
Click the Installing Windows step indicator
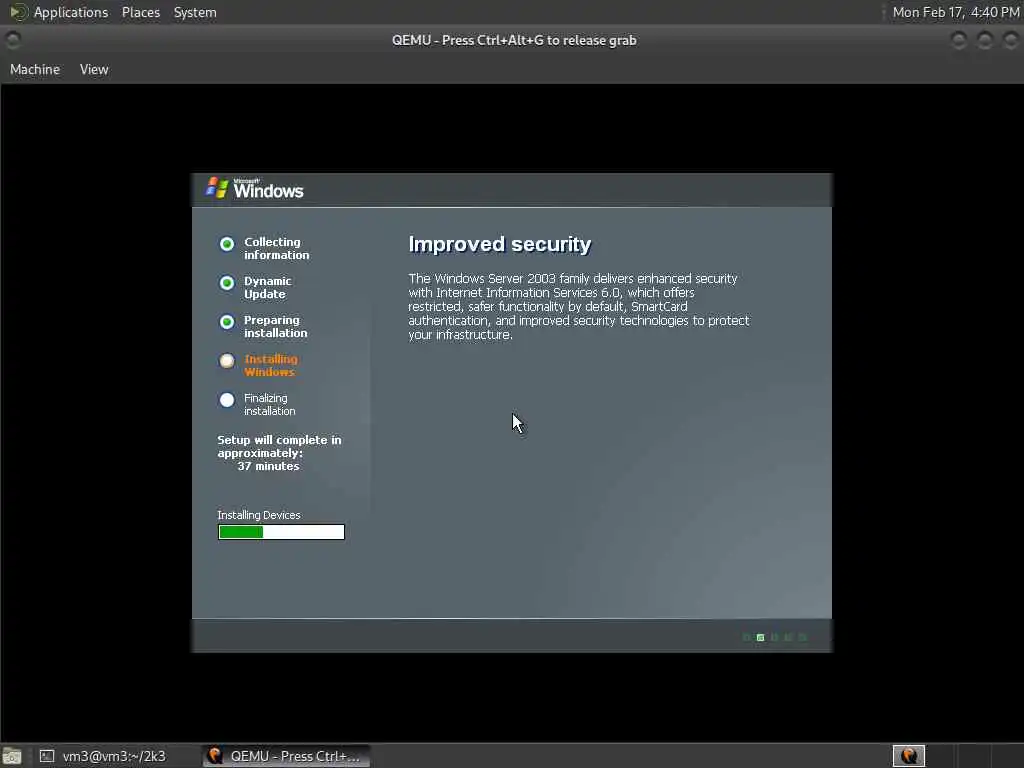(227, 360)
